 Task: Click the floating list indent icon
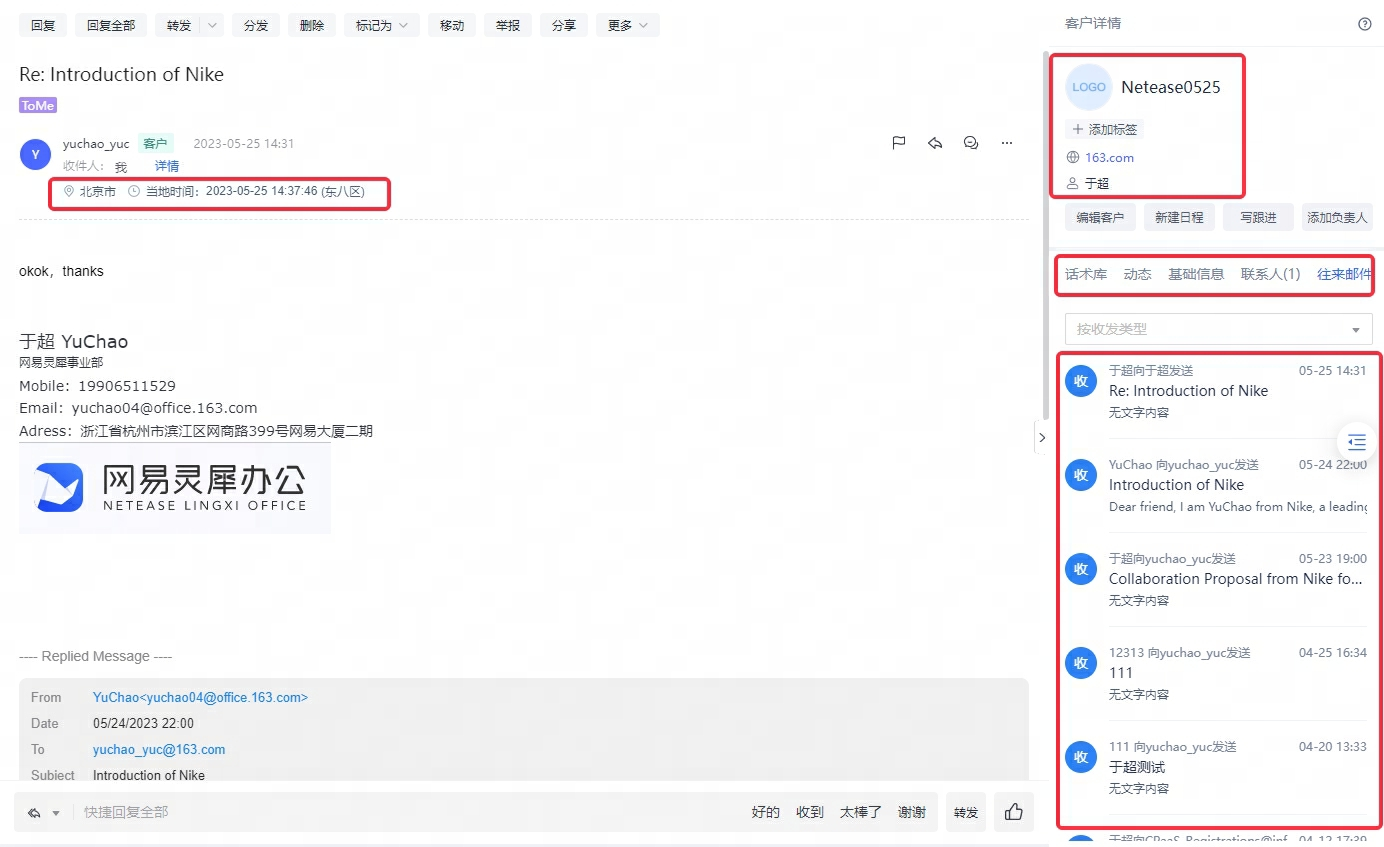click(x=1357, y=441)
